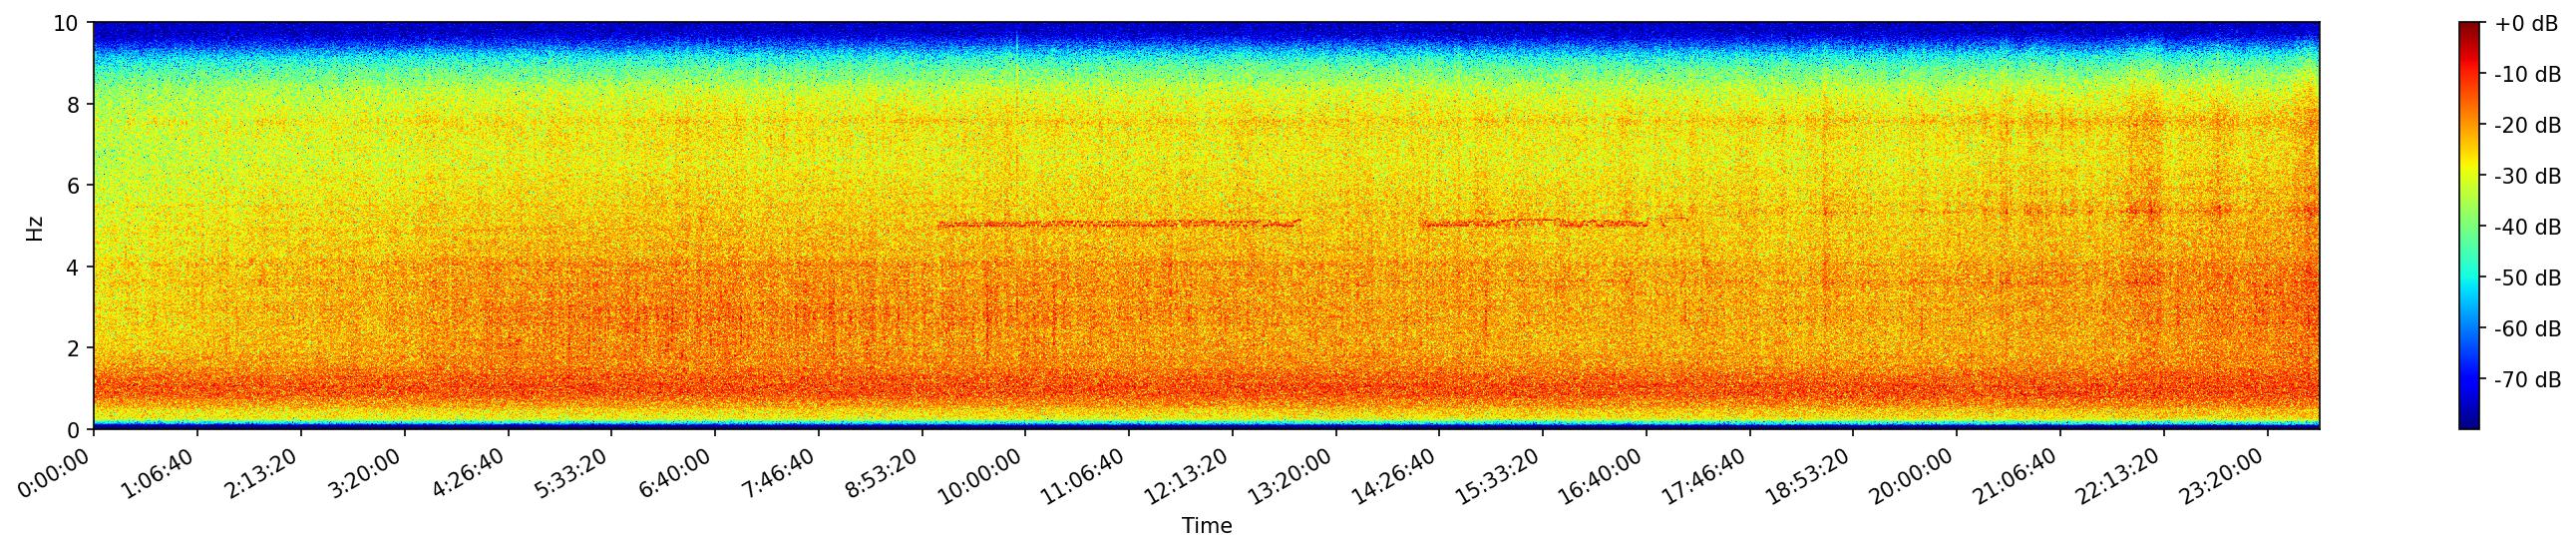The height and width of the screenshot is (551, 2576).
Task: Click the 5 Hz tonal line near 11:06:40
Action: coord(1129,223)
